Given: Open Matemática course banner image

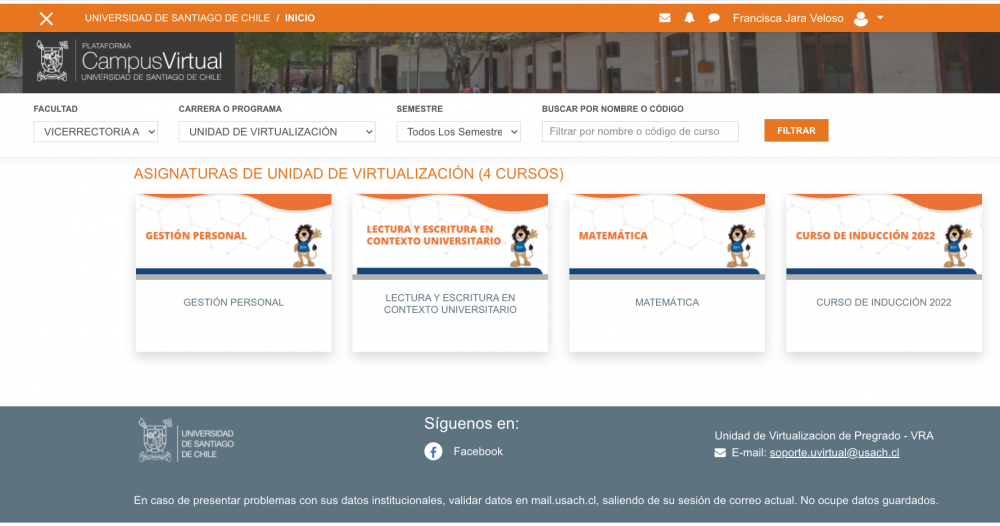Looking at the screenshot, I should [x=667, y=237].
